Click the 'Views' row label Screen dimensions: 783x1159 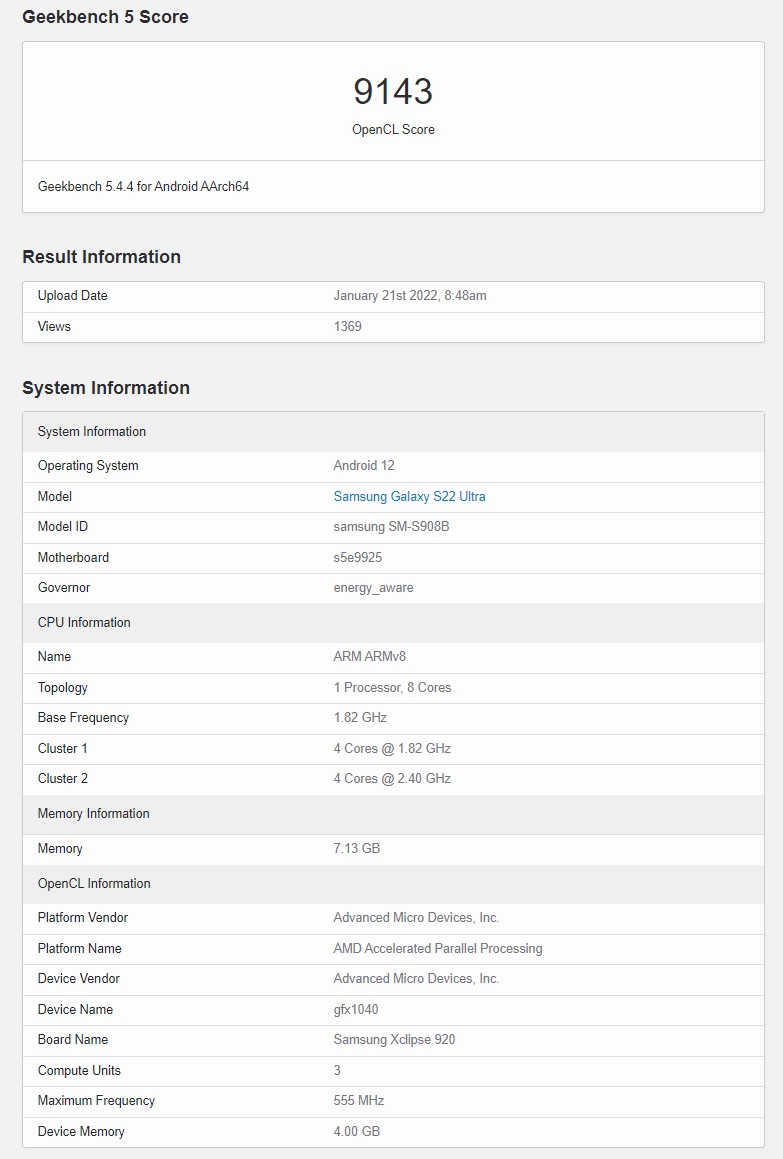click(54, 326)
